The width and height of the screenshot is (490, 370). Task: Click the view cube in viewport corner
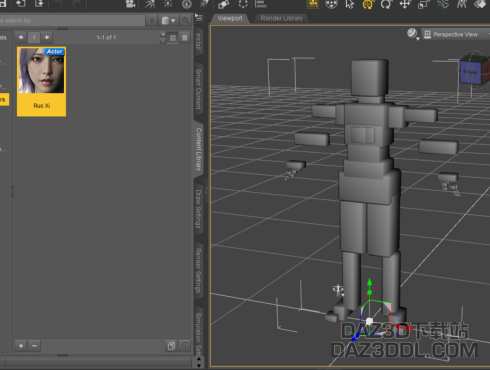[473, 71]
